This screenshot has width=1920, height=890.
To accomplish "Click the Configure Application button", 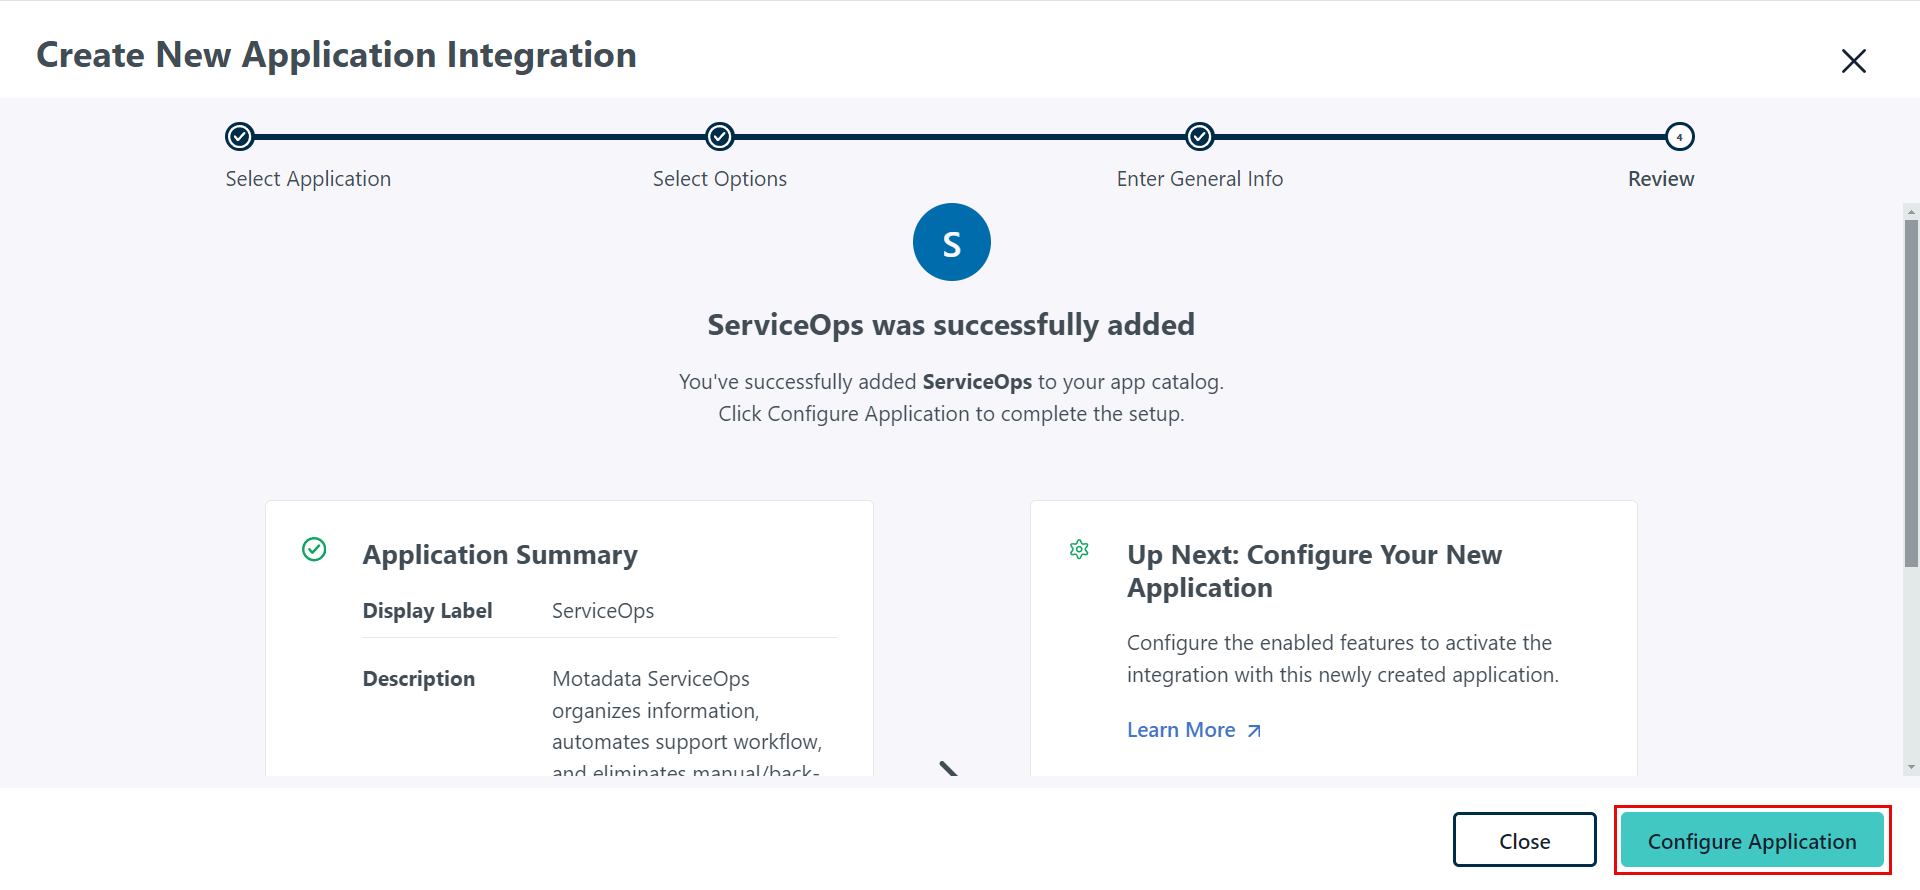I will pyautogui.click(x=1751, y=841).
